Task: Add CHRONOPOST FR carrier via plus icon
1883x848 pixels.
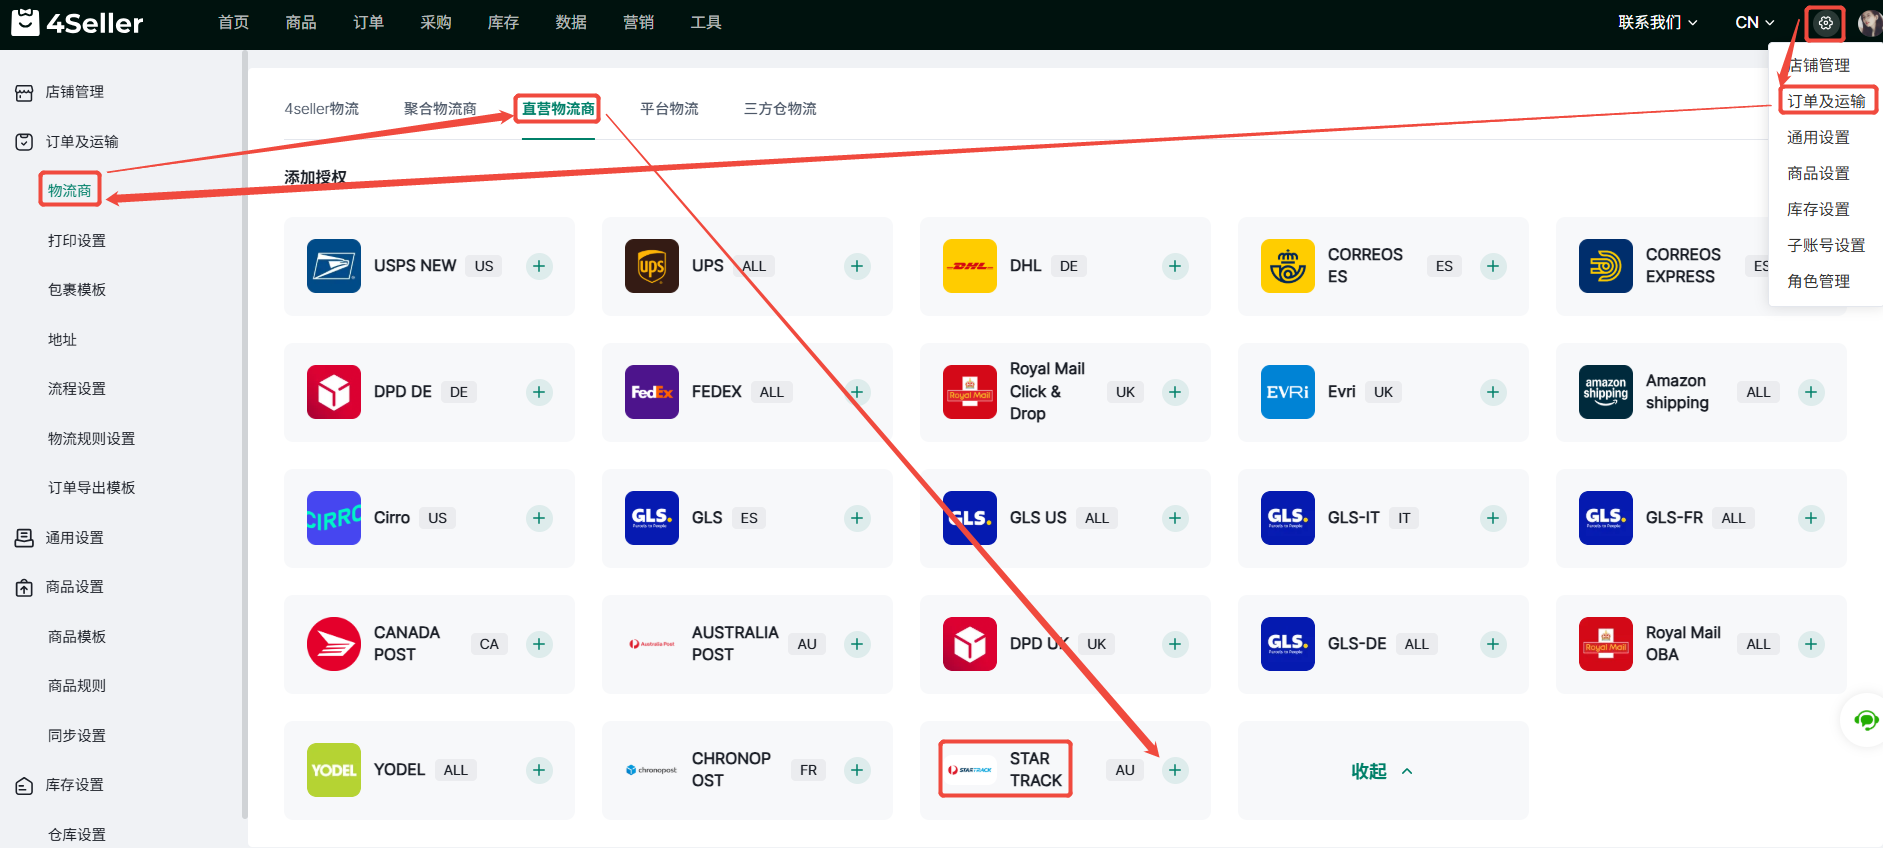Action: click(857, 770)
